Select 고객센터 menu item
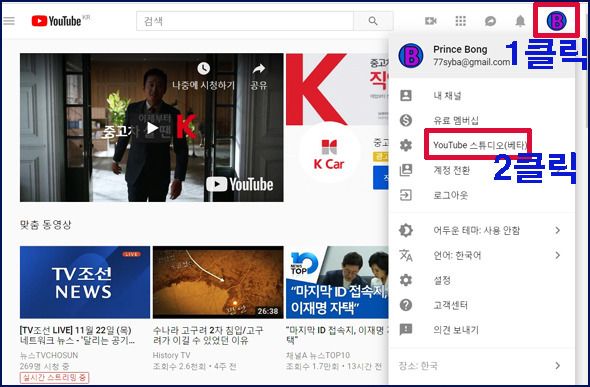The height and width of the screenshot is (387, 590). pos(482,305)
